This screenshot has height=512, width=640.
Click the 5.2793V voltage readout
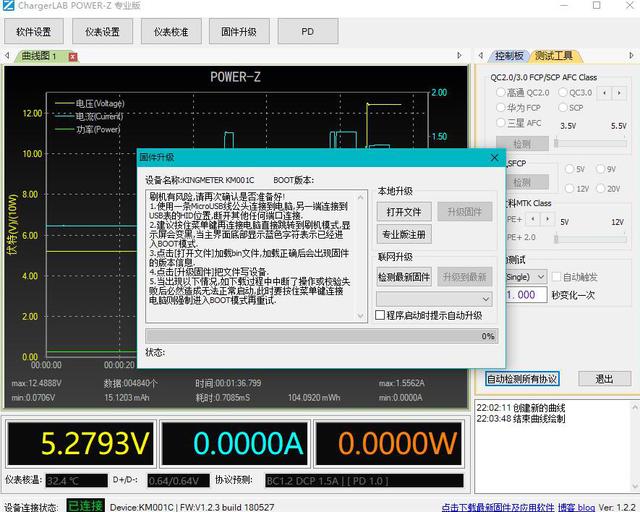80,444
